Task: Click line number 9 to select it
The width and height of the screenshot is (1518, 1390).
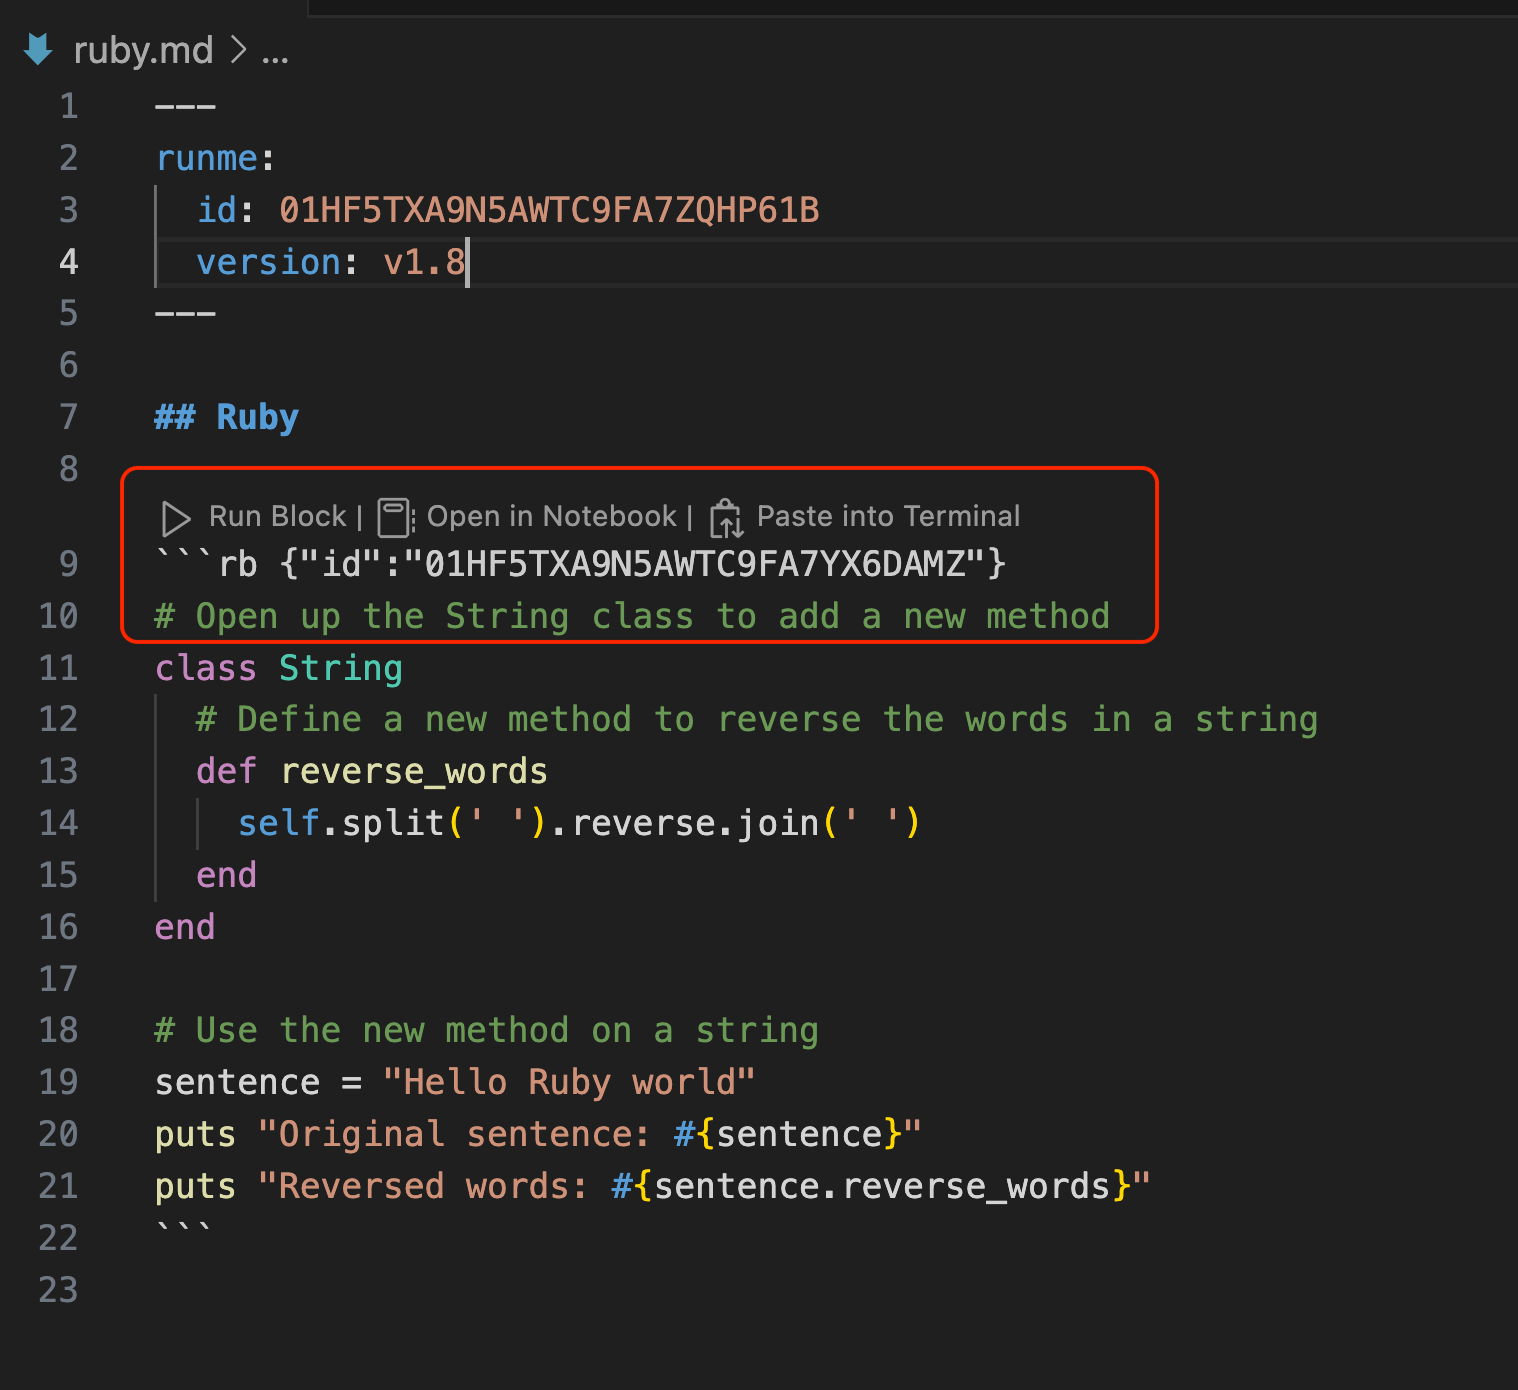Action: 67,563
